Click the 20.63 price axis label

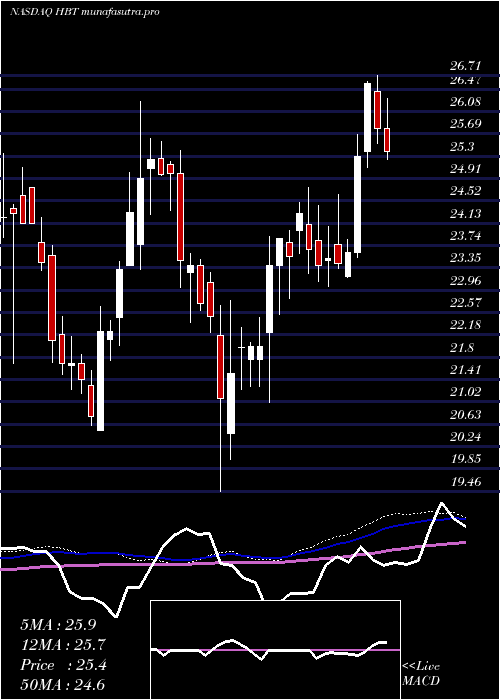[465, 415]
